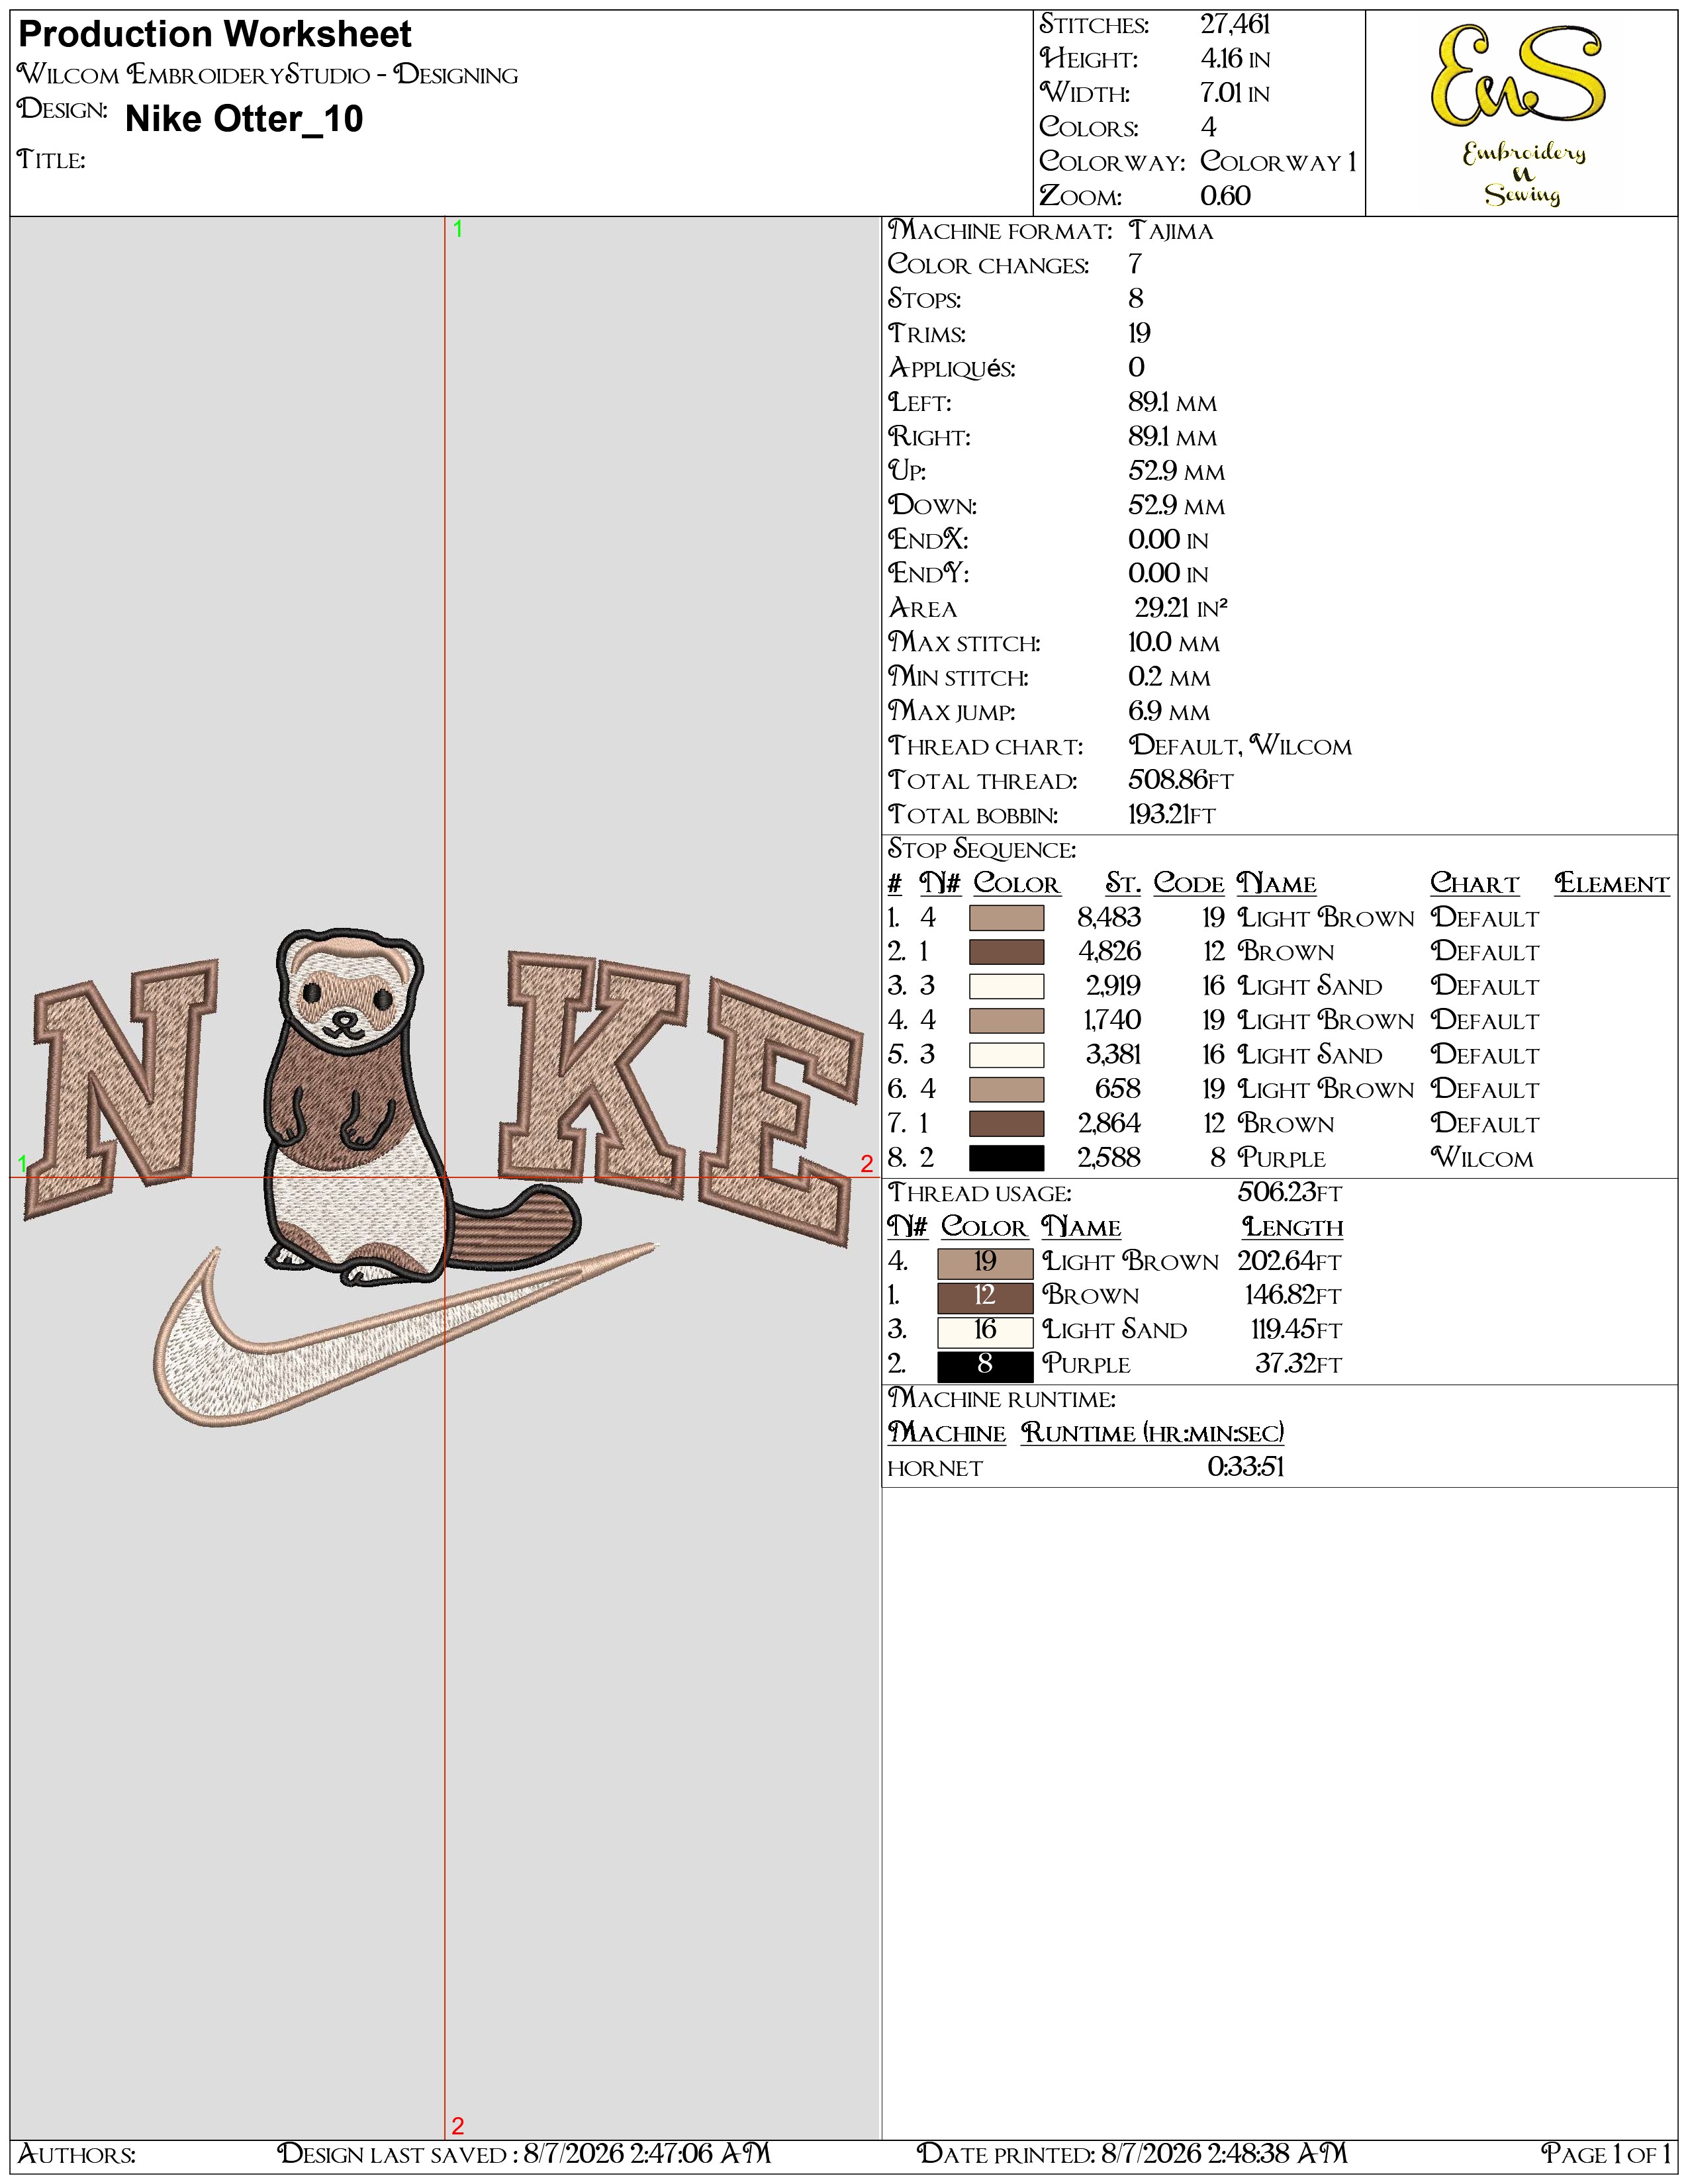Select the max stitch value "10.0 MM"

coord(1174,643)
